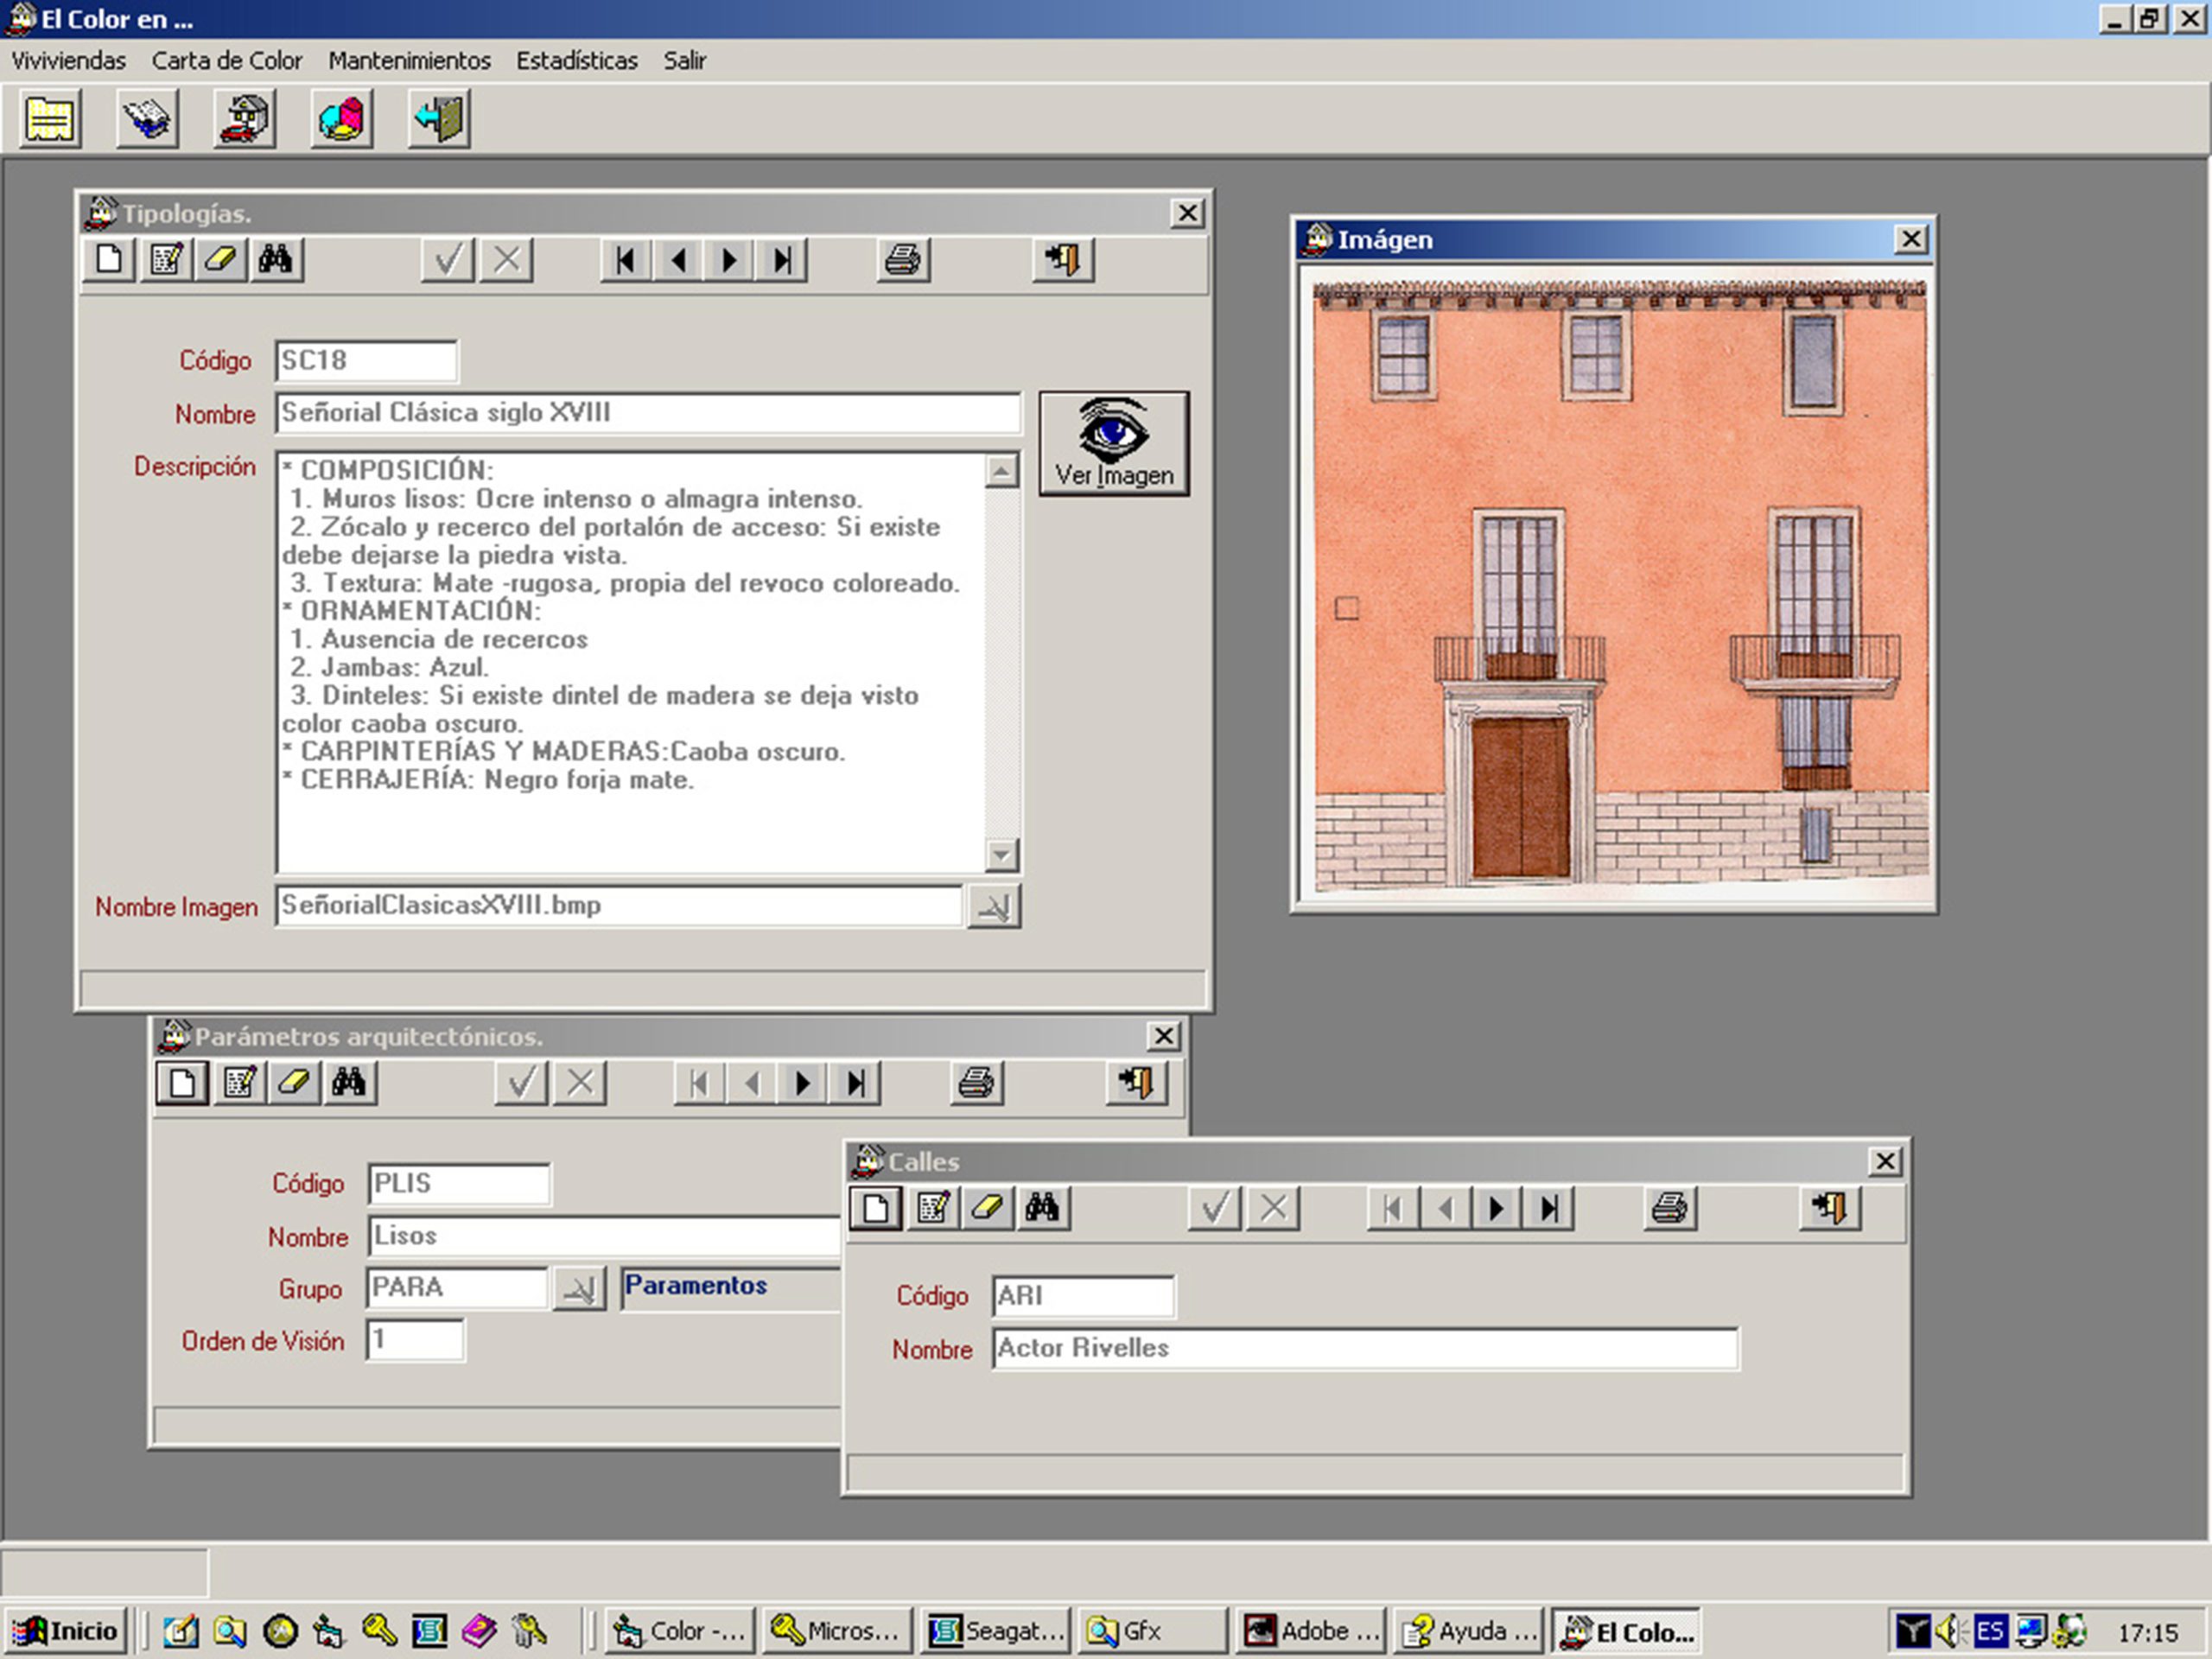The image size is (2212, 1659).
Task: Click eraser delete icon in Calles window
Action: 987,1208
